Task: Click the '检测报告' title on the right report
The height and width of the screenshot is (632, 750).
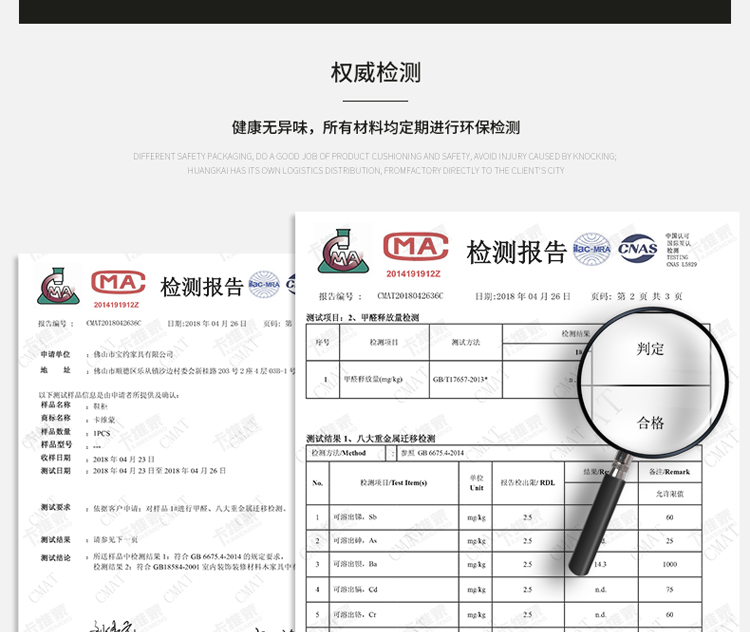Action: coord(517,252)
